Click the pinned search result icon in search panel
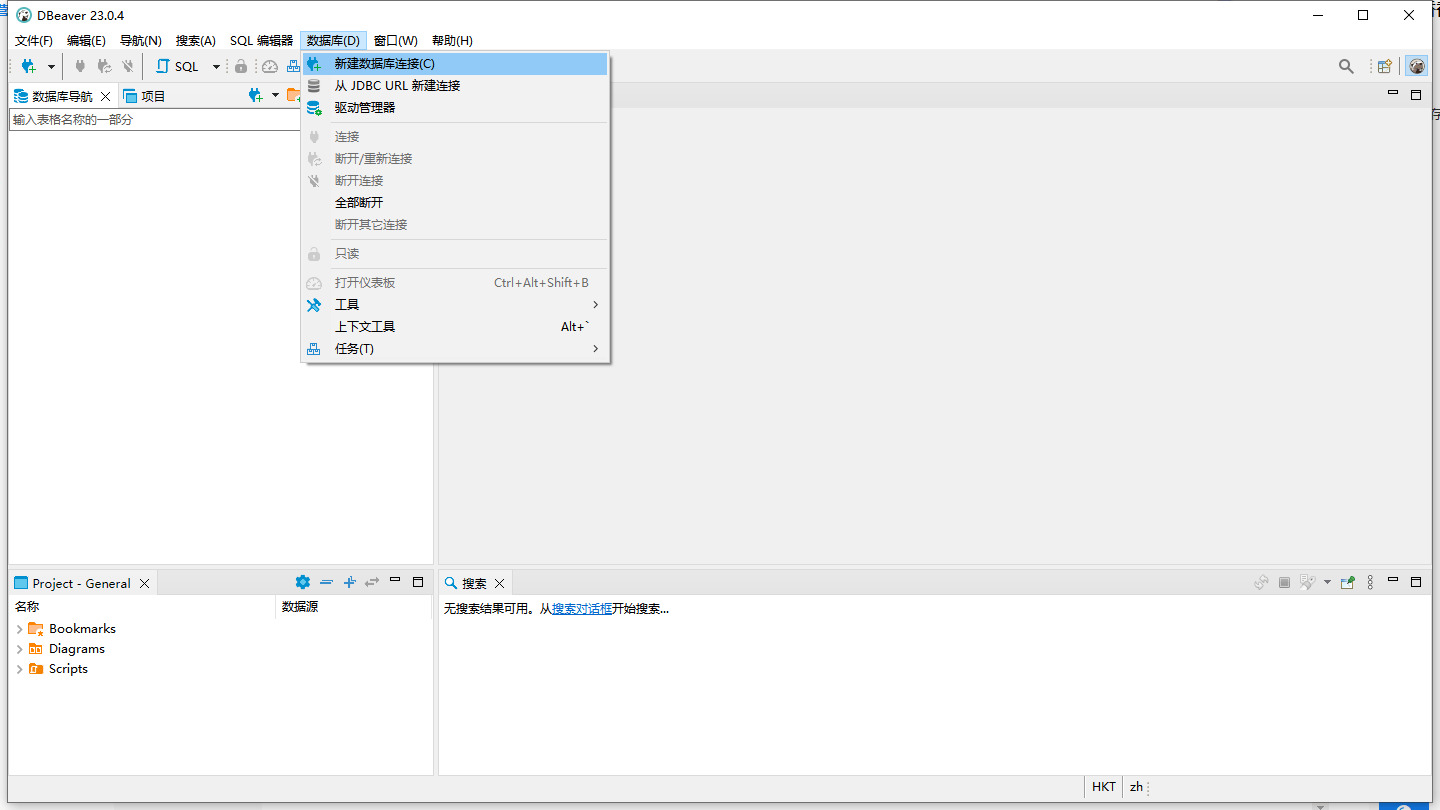This screenshot has height=810, width=1440. [1348, 582]
